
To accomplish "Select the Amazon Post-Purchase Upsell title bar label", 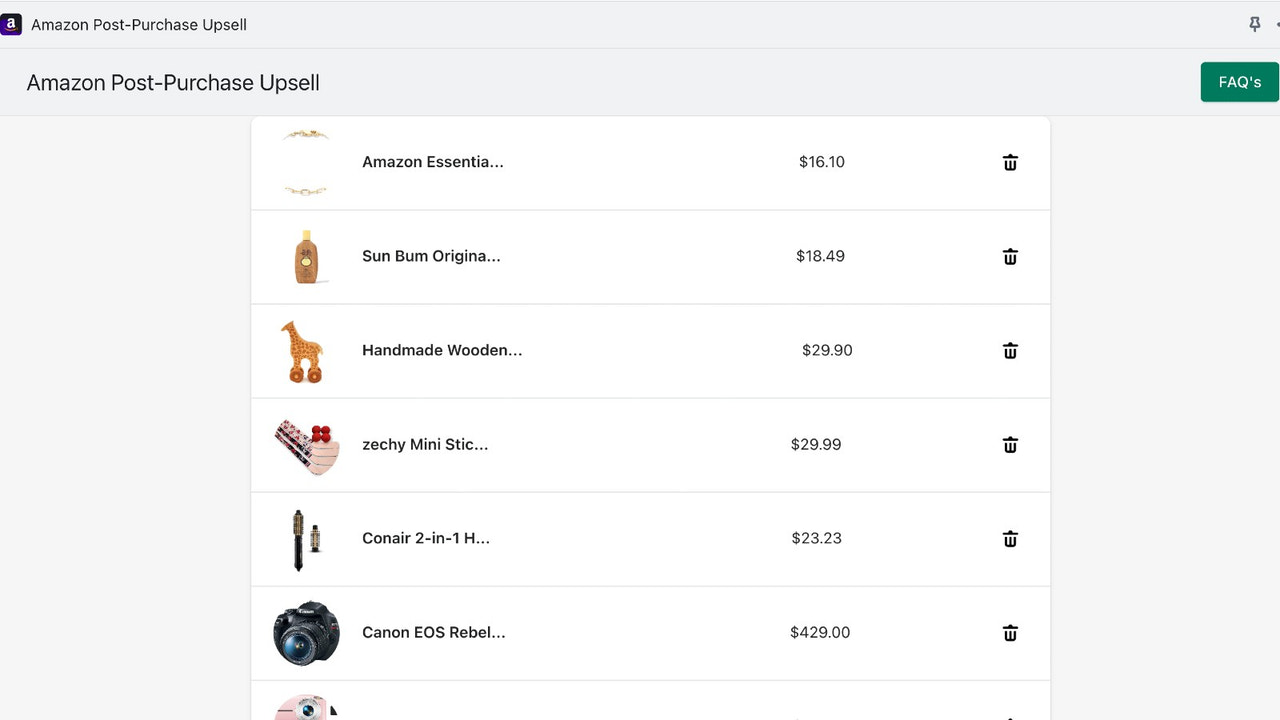I will (139, 24).
